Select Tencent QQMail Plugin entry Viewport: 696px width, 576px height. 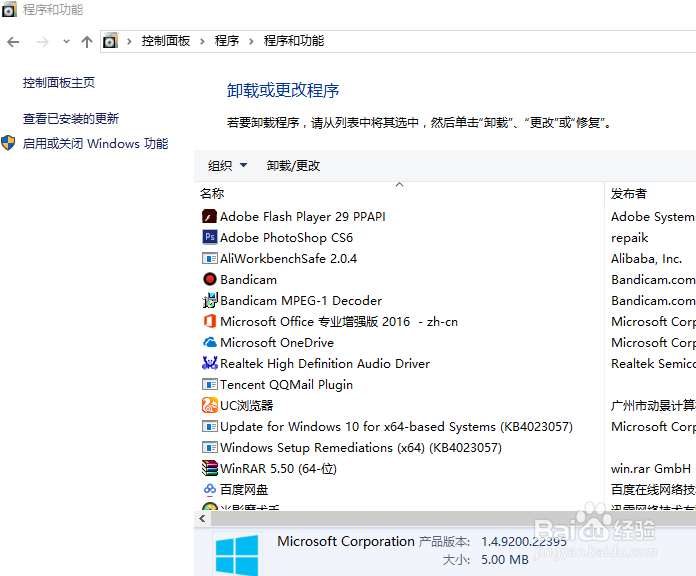(286, 384)
